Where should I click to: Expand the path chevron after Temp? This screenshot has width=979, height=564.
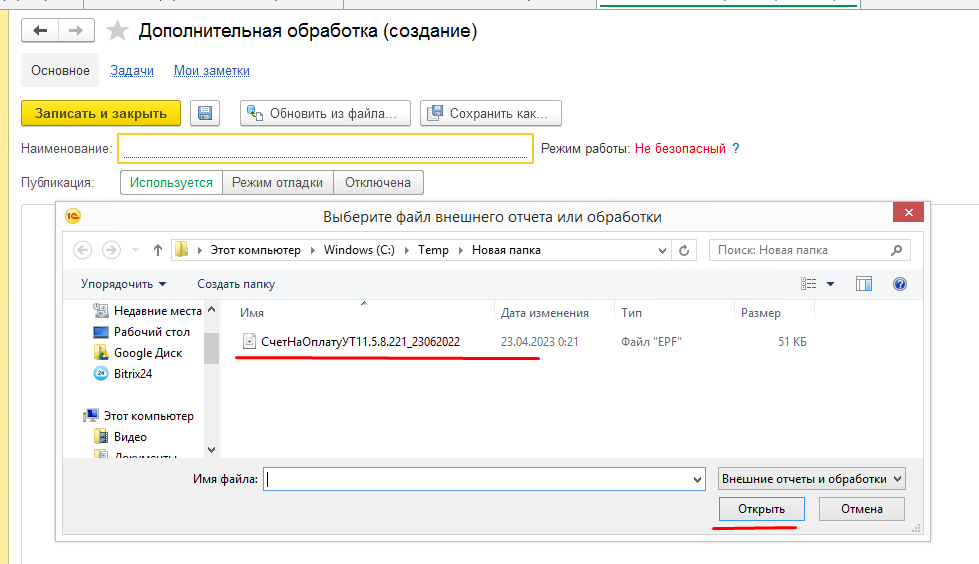(461, 250)
